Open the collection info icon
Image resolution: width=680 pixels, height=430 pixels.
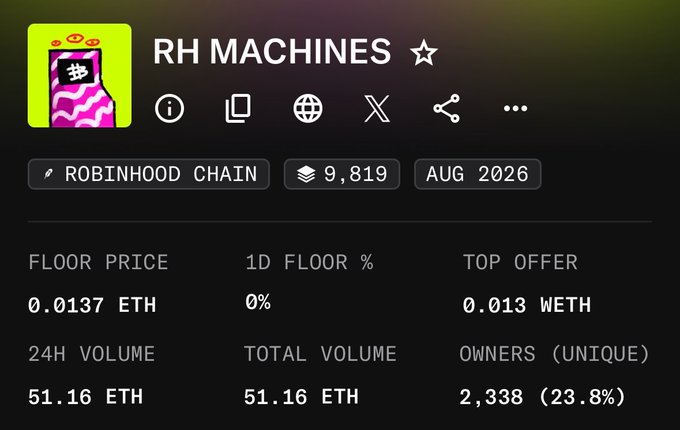(169, 108)
